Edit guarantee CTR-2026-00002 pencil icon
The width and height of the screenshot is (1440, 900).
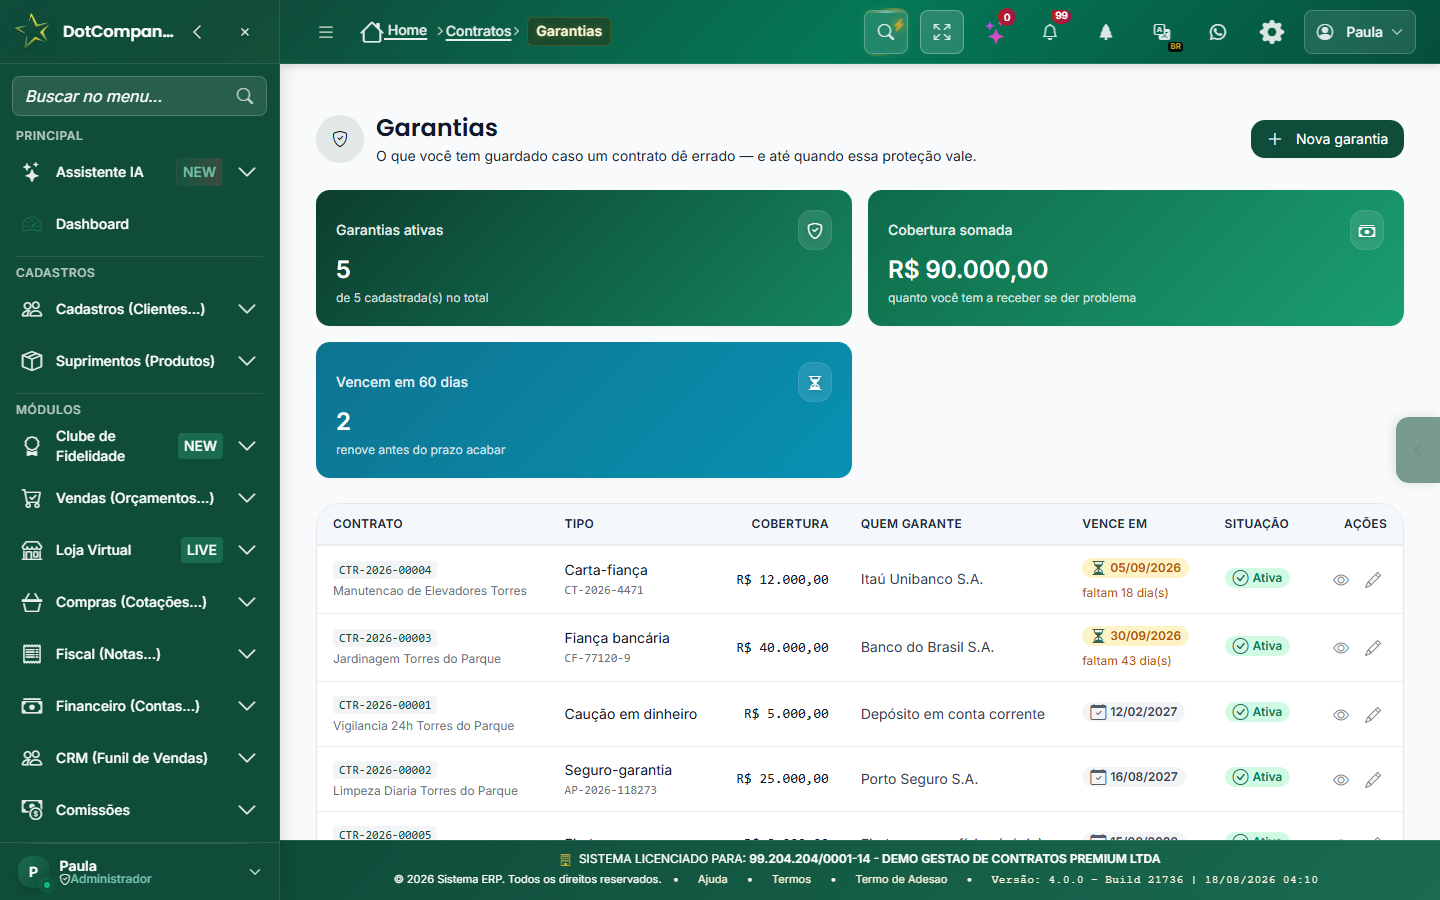[x=1373, y=780]
